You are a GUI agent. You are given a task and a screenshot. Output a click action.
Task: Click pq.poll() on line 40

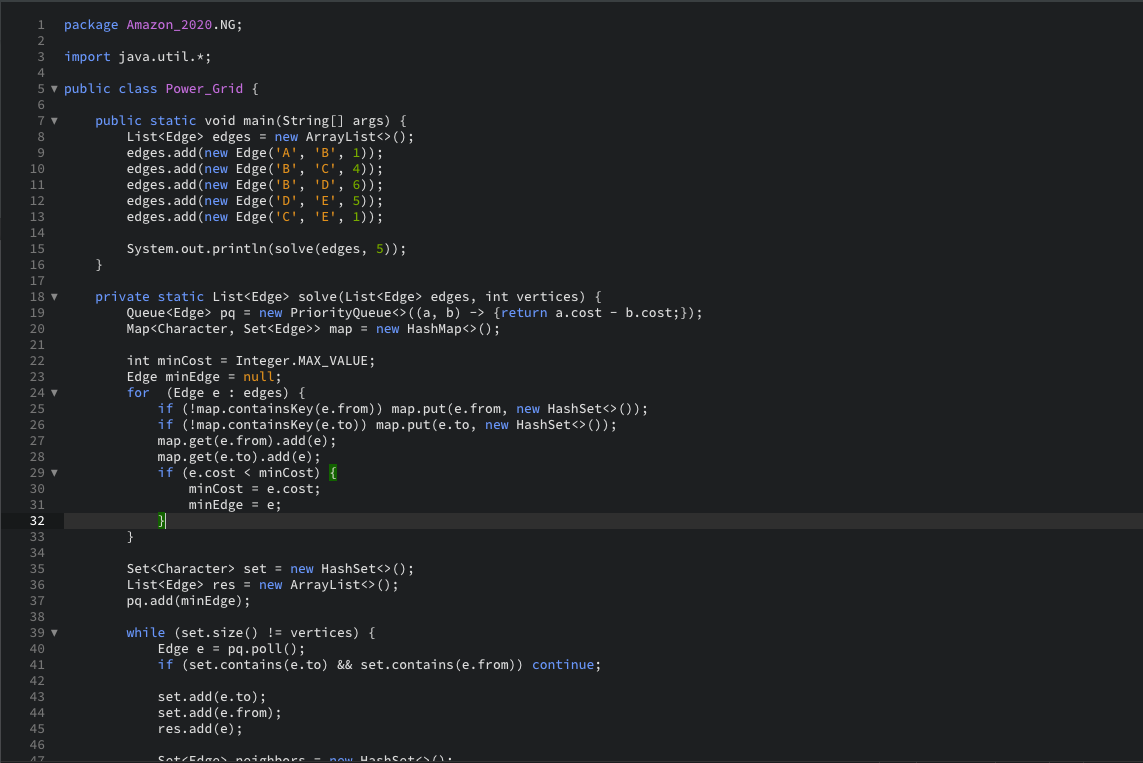(x=262, y=650)
